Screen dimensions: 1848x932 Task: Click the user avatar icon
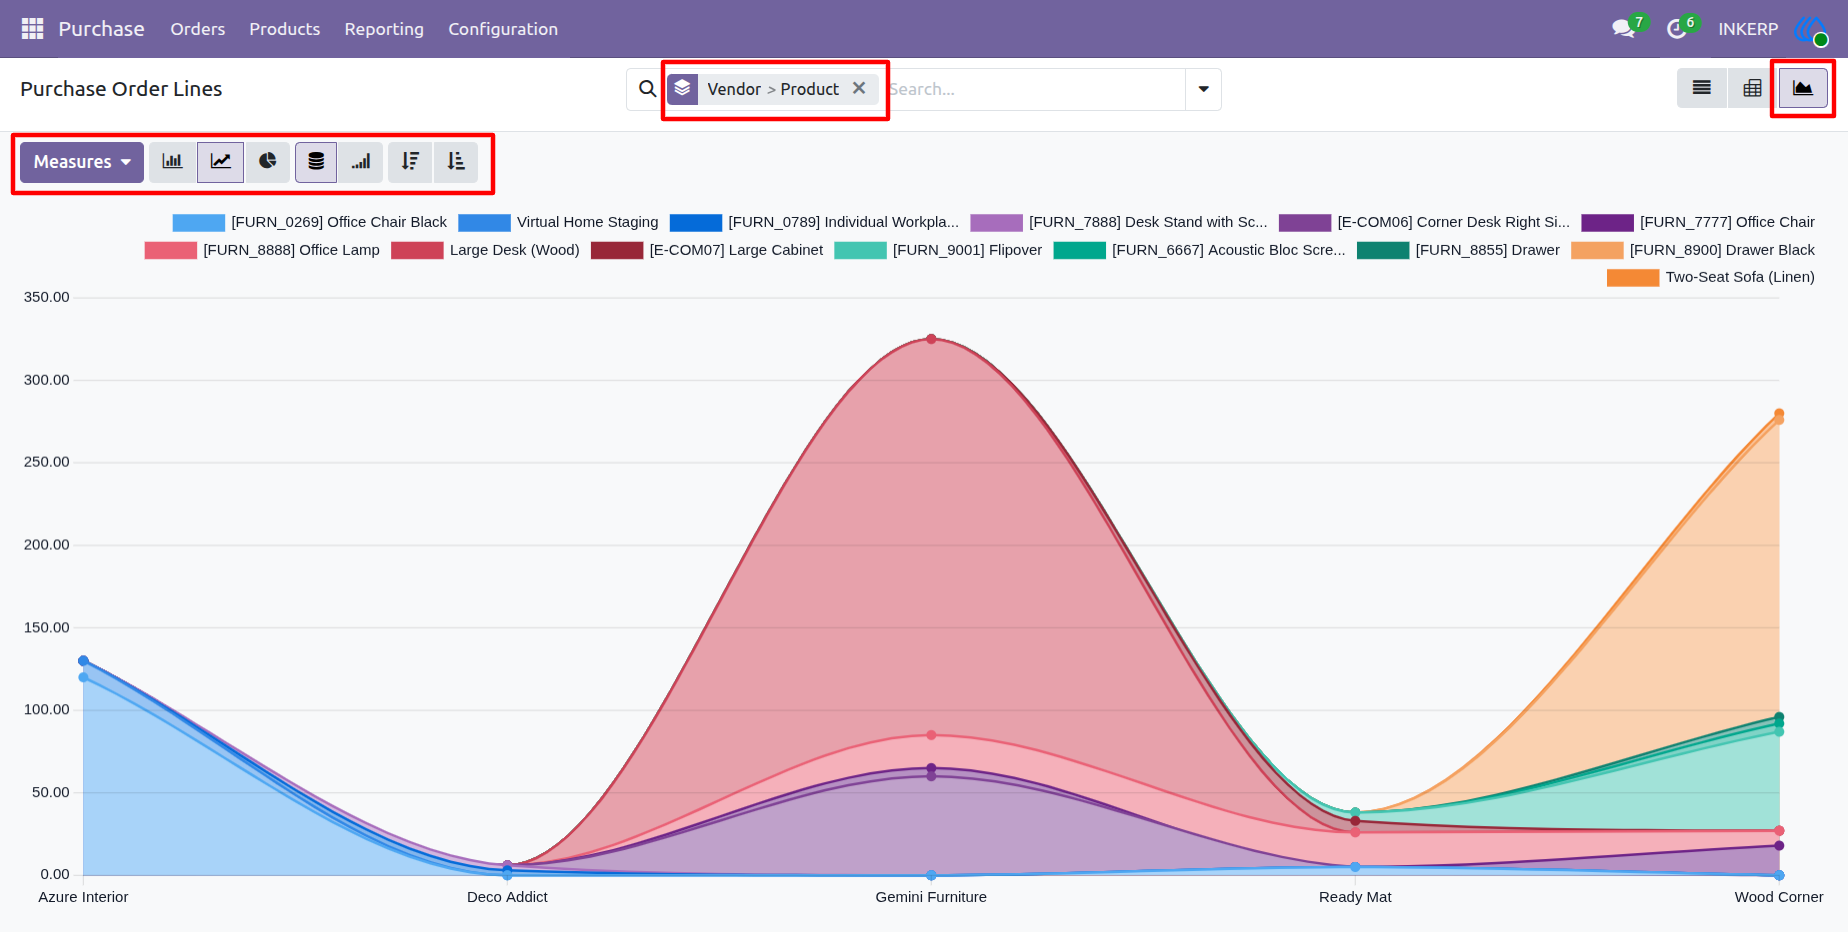pyautogui.click(x=1811, y=30)
